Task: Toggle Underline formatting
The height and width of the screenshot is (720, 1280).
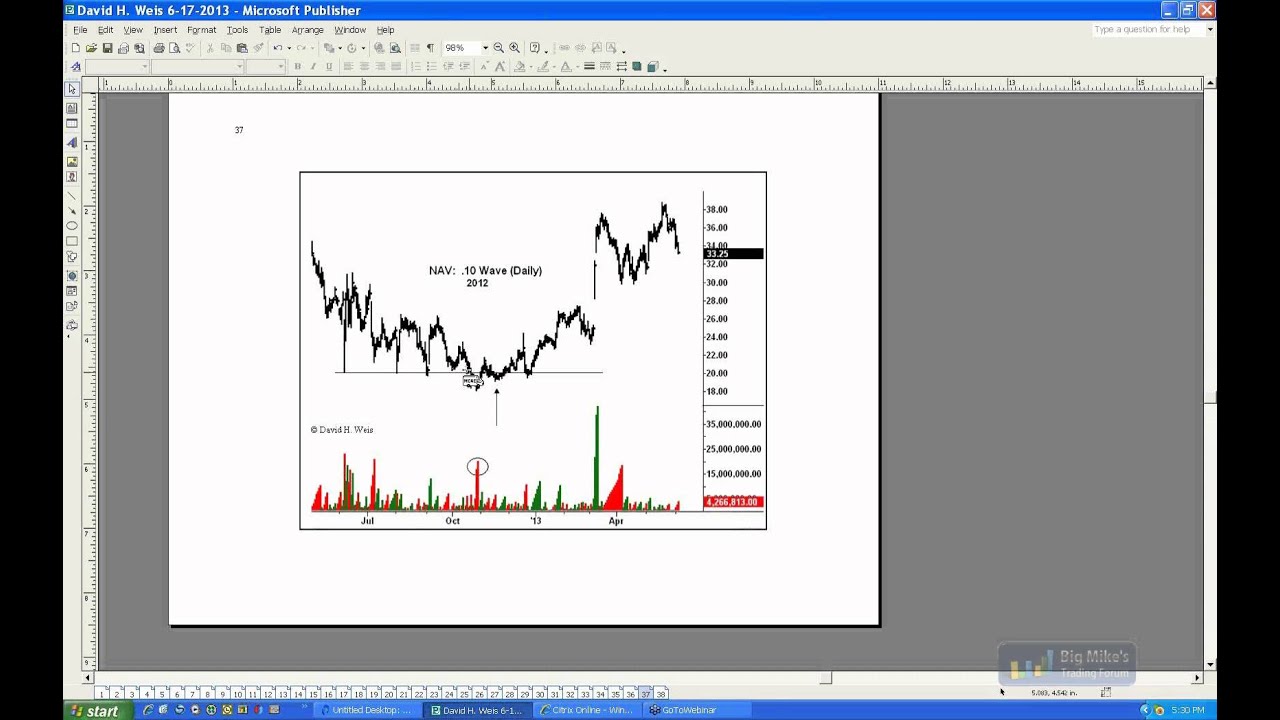Action: (x=329, y=67)
